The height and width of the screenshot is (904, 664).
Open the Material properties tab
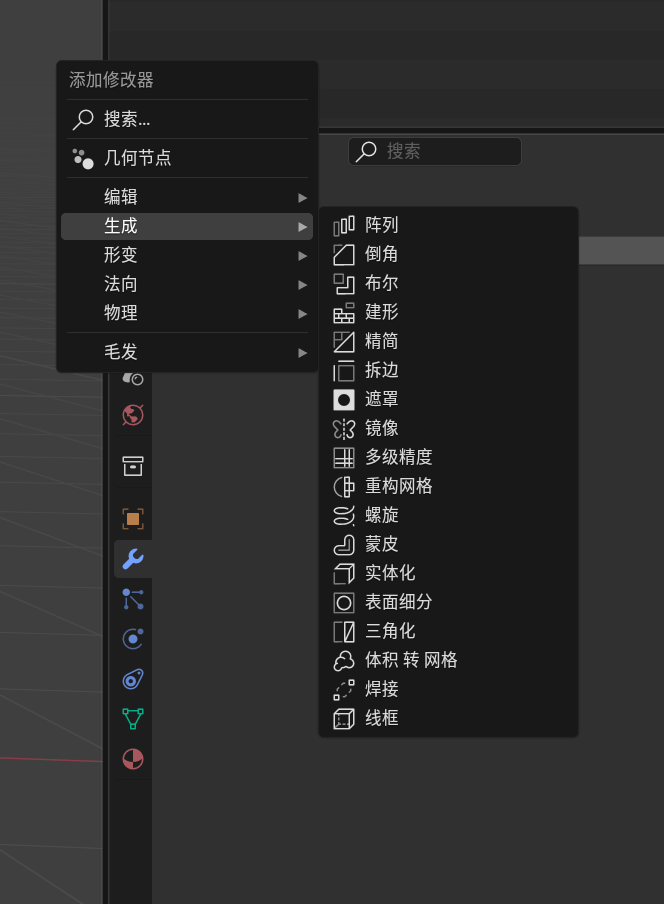pos(133,759)
